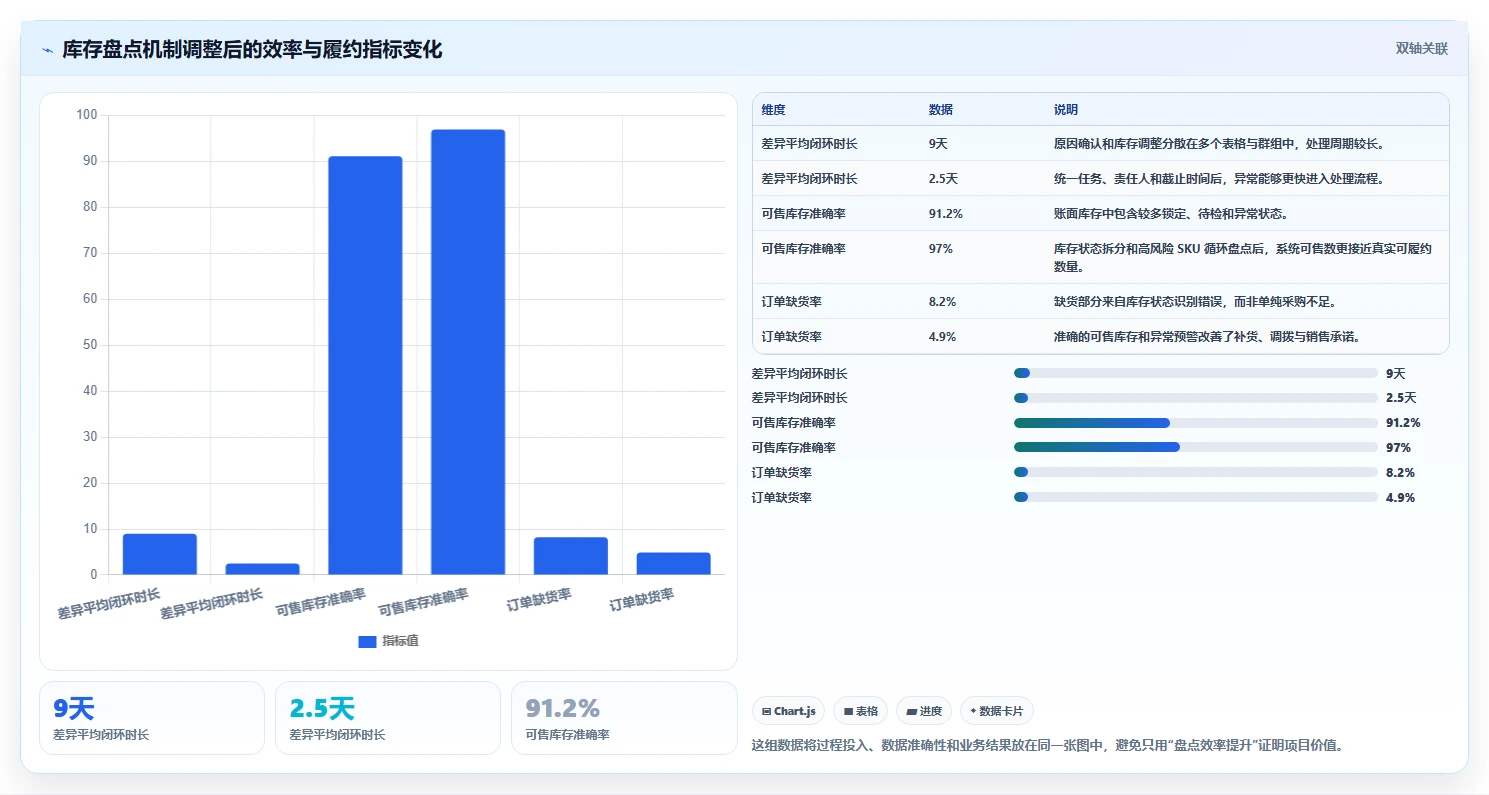Click the 可售库存准确率 label in the 97% progress row
The image size is (1489, 795).
pos(794,448)
